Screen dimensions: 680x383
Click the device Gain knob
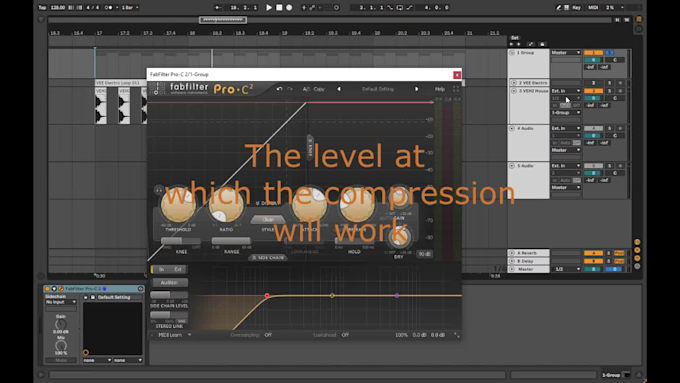61,324
